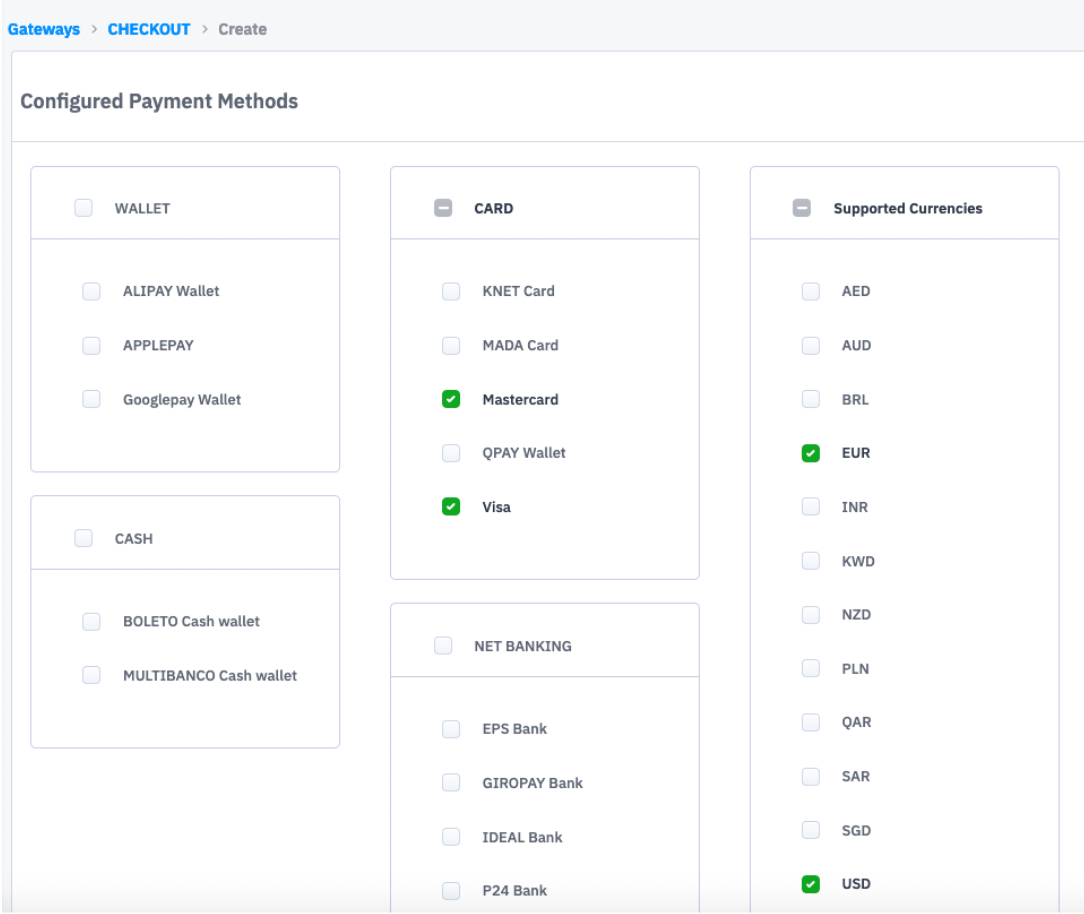The height and width of the screenshot is (914, 1084).
Task: Check the BRL currency checkbox
Action: (810, 399)
